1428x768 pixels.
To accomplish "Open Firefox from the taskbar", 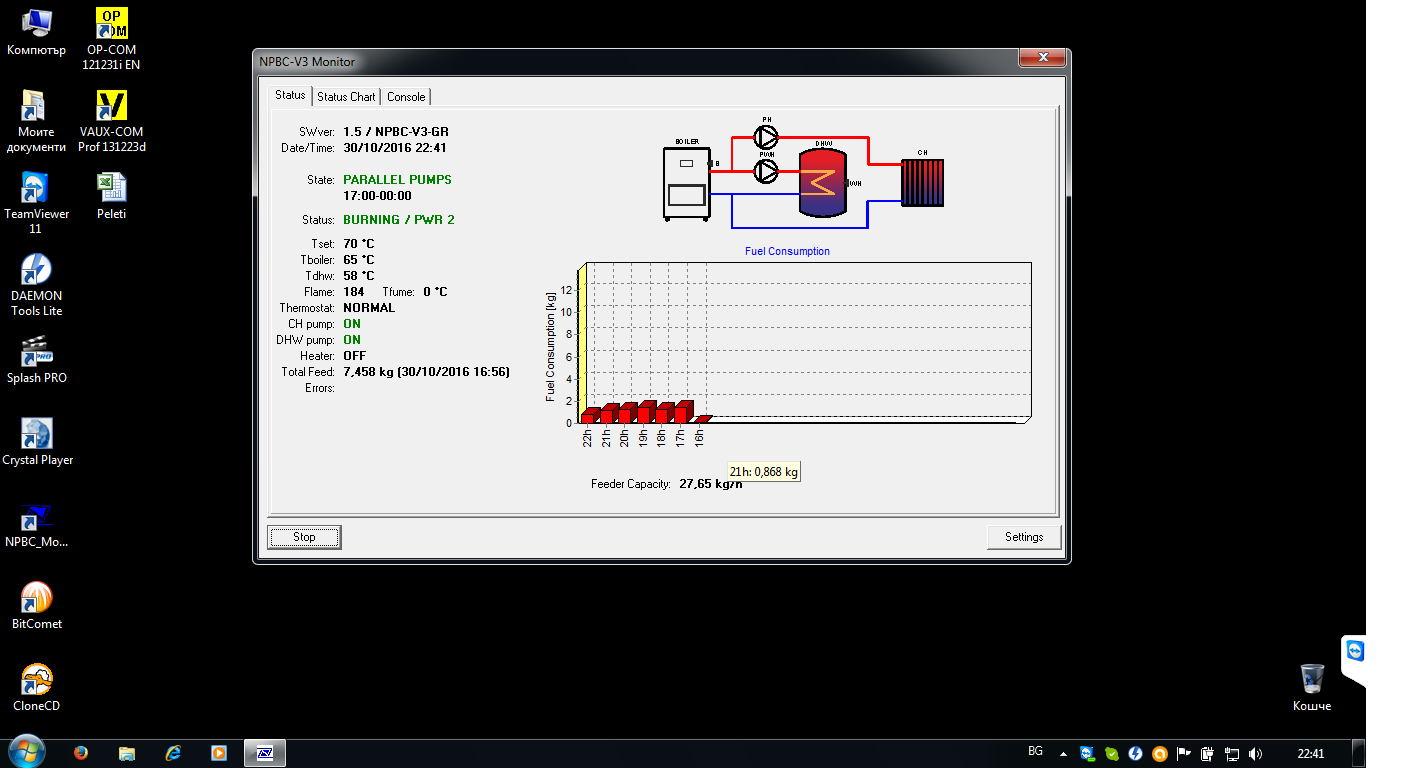I will pyautogui.click(x=81, y=753).
